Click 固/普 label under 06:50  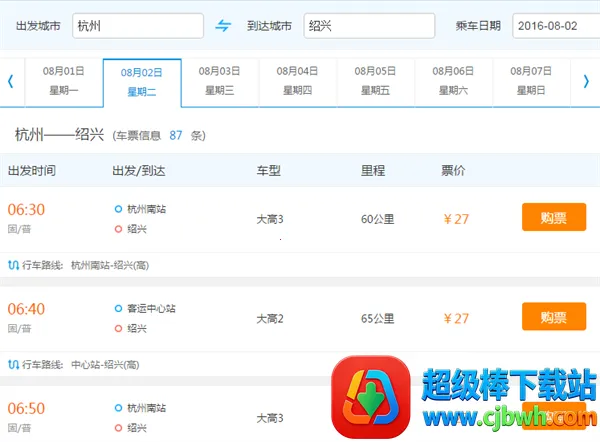tap(20, 428)
